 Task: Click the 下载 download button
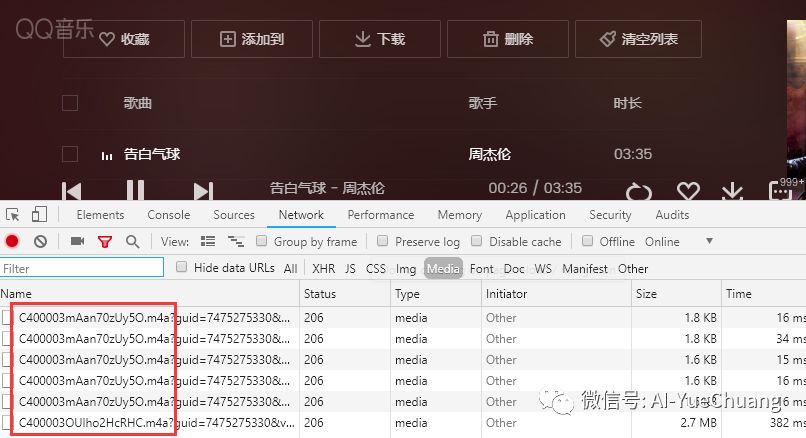point(380,39)
